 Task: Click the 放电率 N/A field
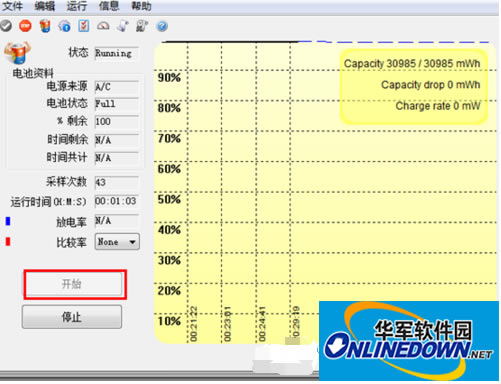pos(116,221)
